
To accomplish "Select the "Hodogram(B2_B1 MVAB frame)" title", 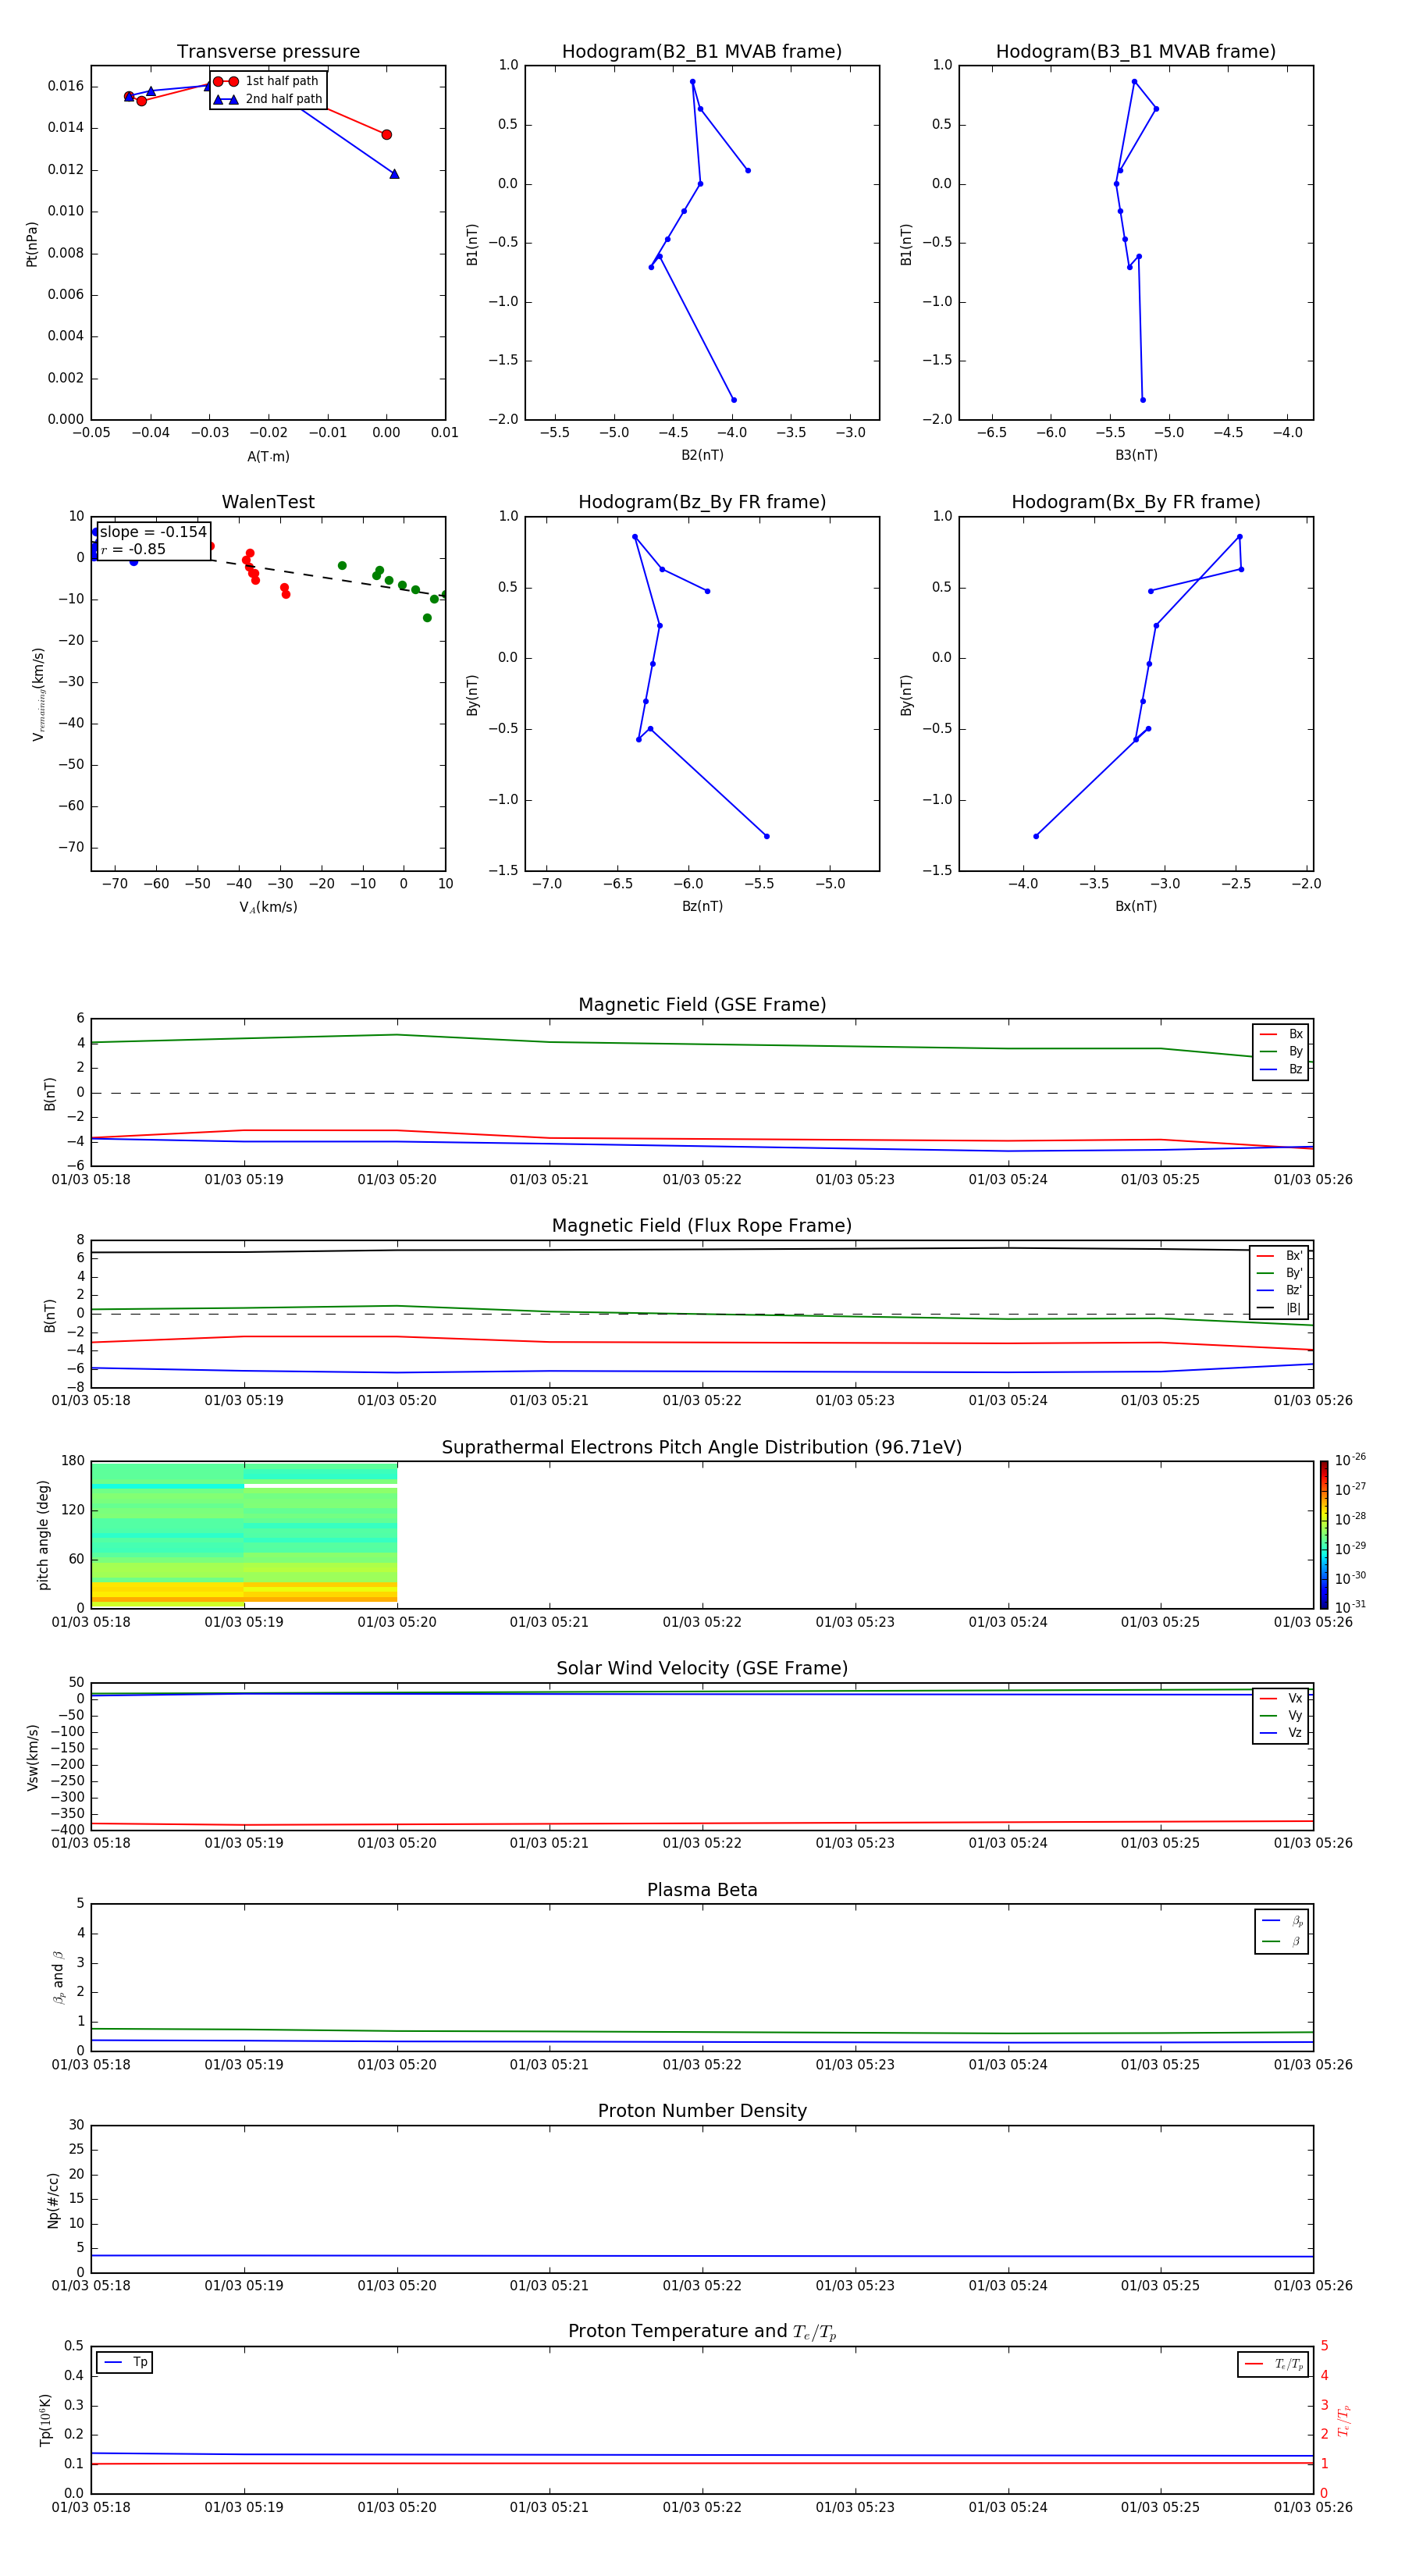I will [x=702, y=52].
